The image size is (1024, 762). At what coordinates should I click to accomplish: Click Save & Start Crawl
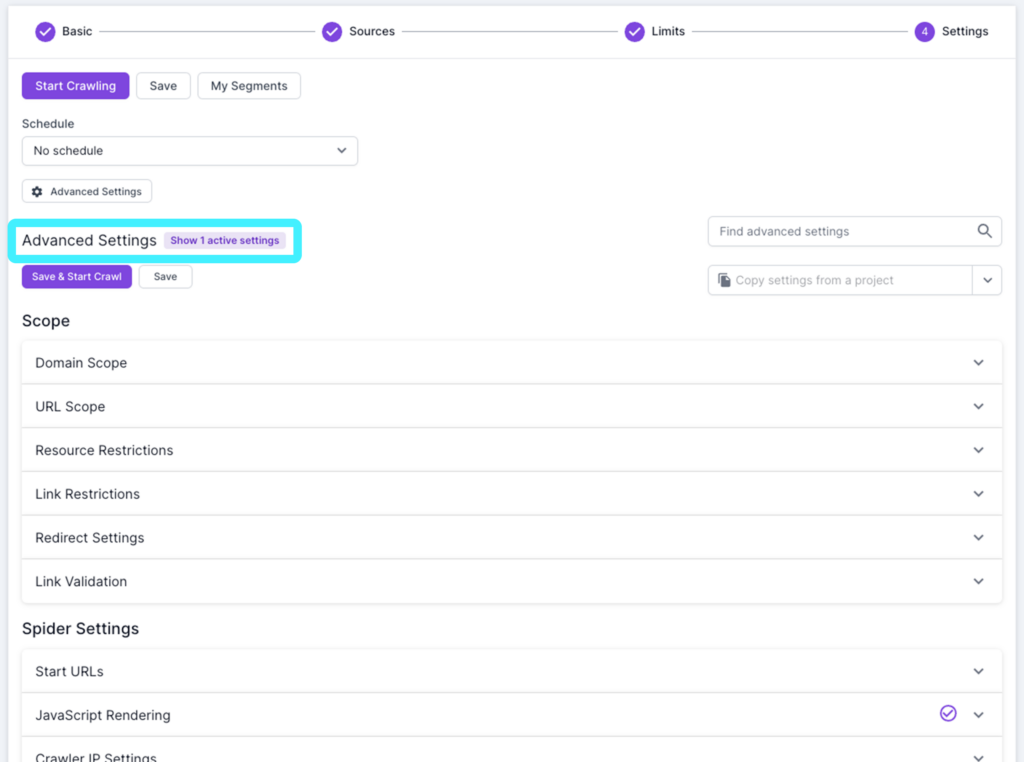[76, 276]
